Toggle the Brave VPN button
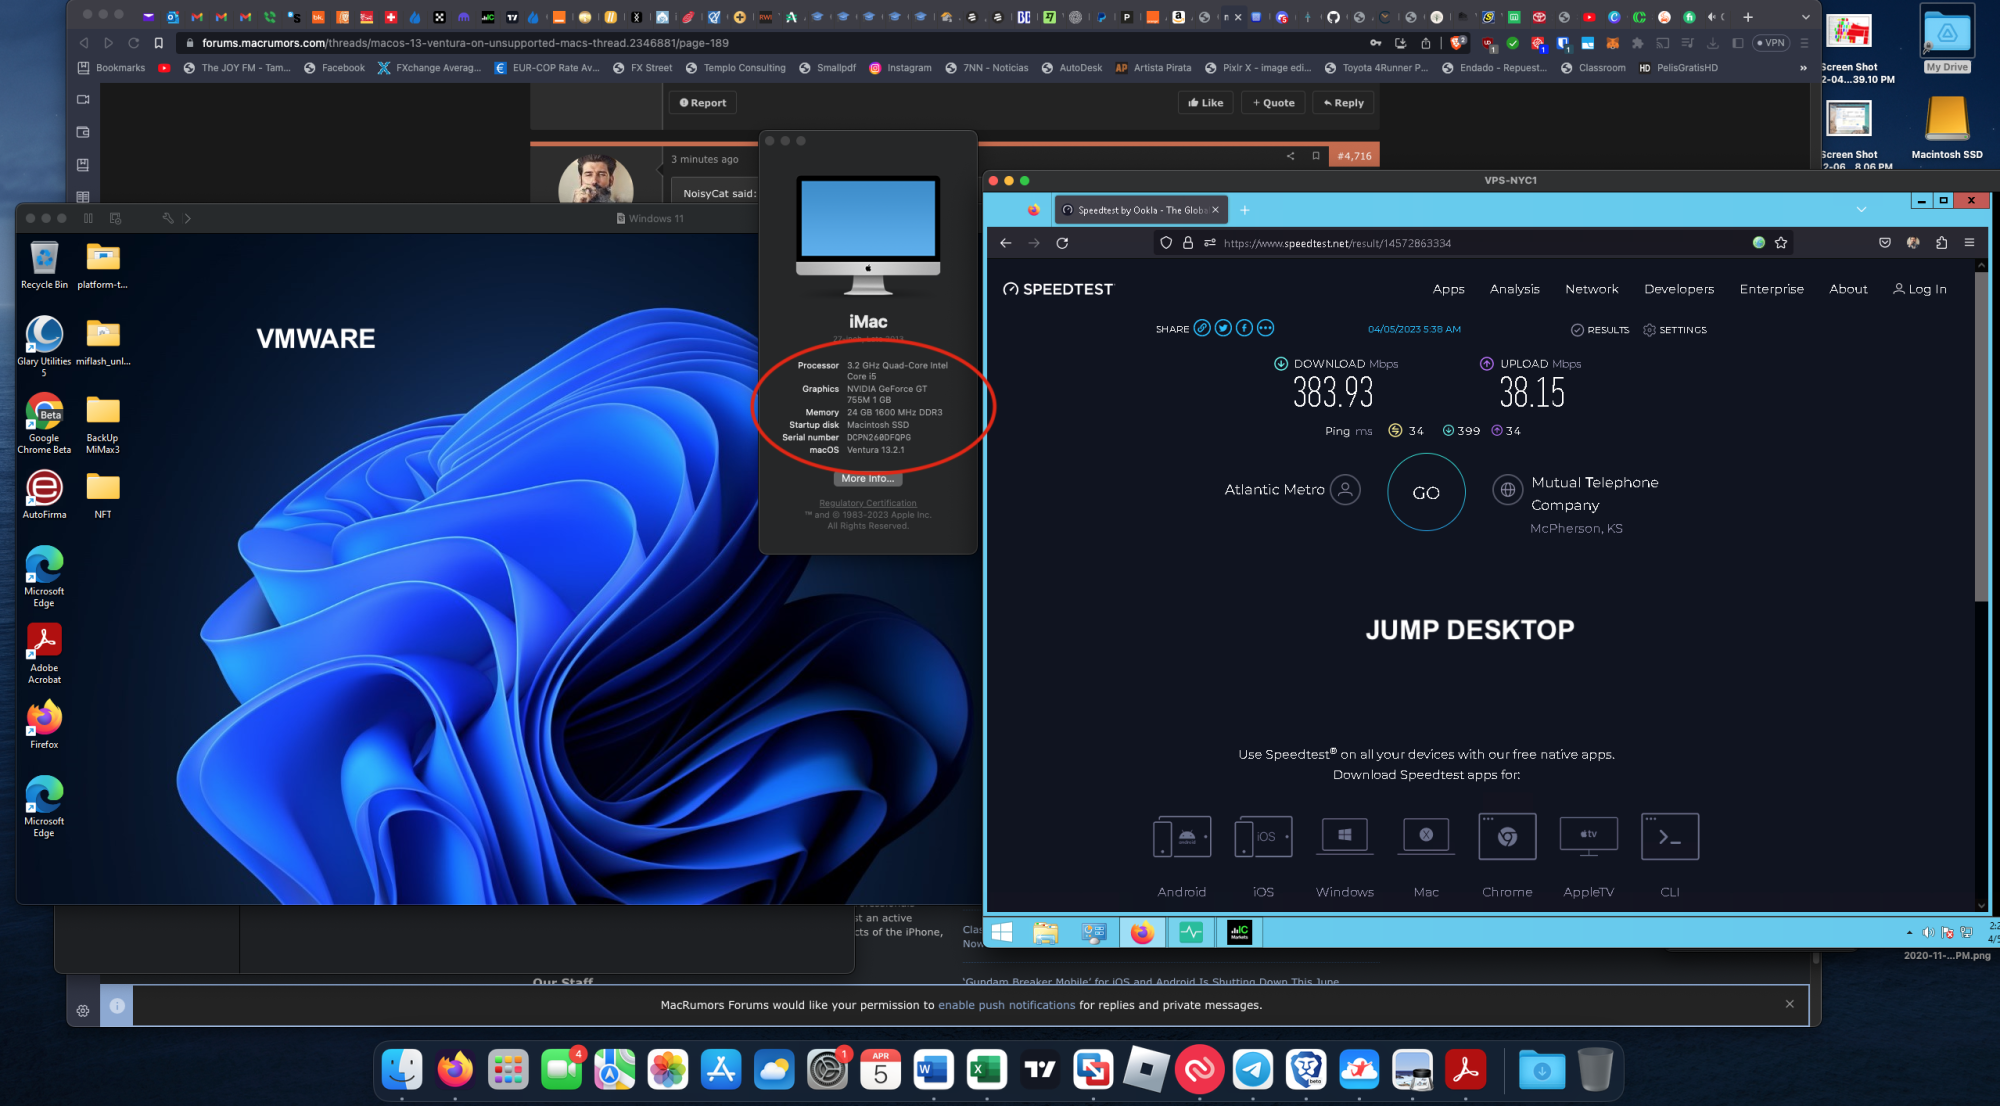Viewport: 2000px width, 1106px height. [1771, 43]
